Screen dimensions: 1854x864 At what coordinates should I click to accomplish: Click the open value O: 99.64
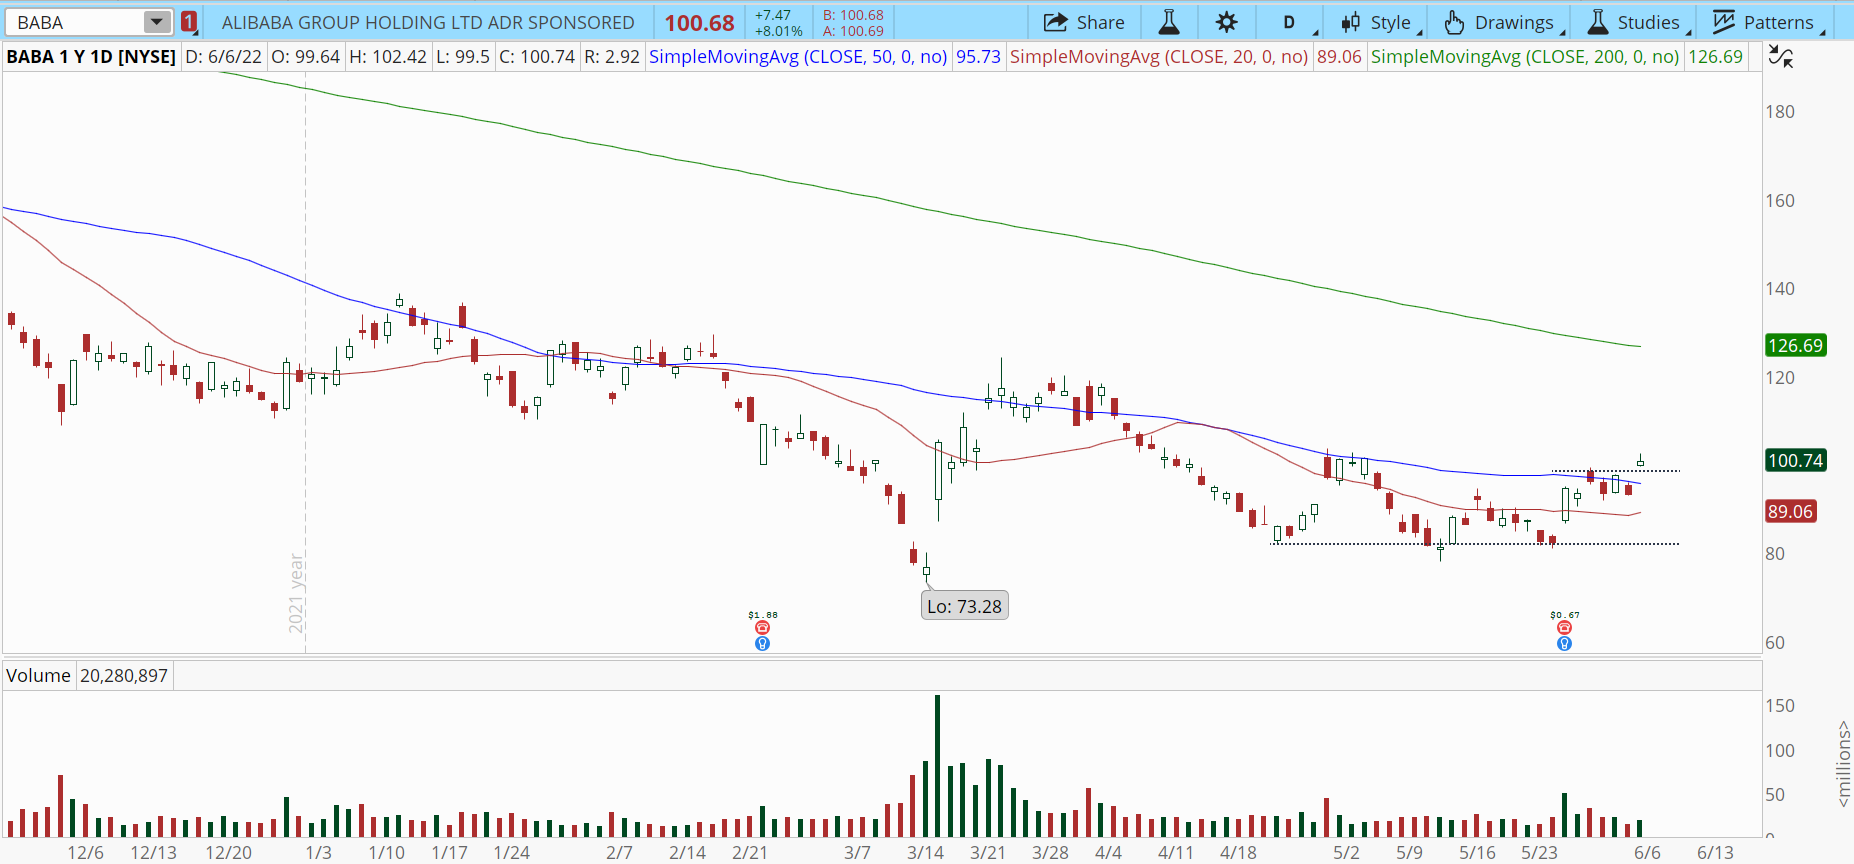[305, 57]
